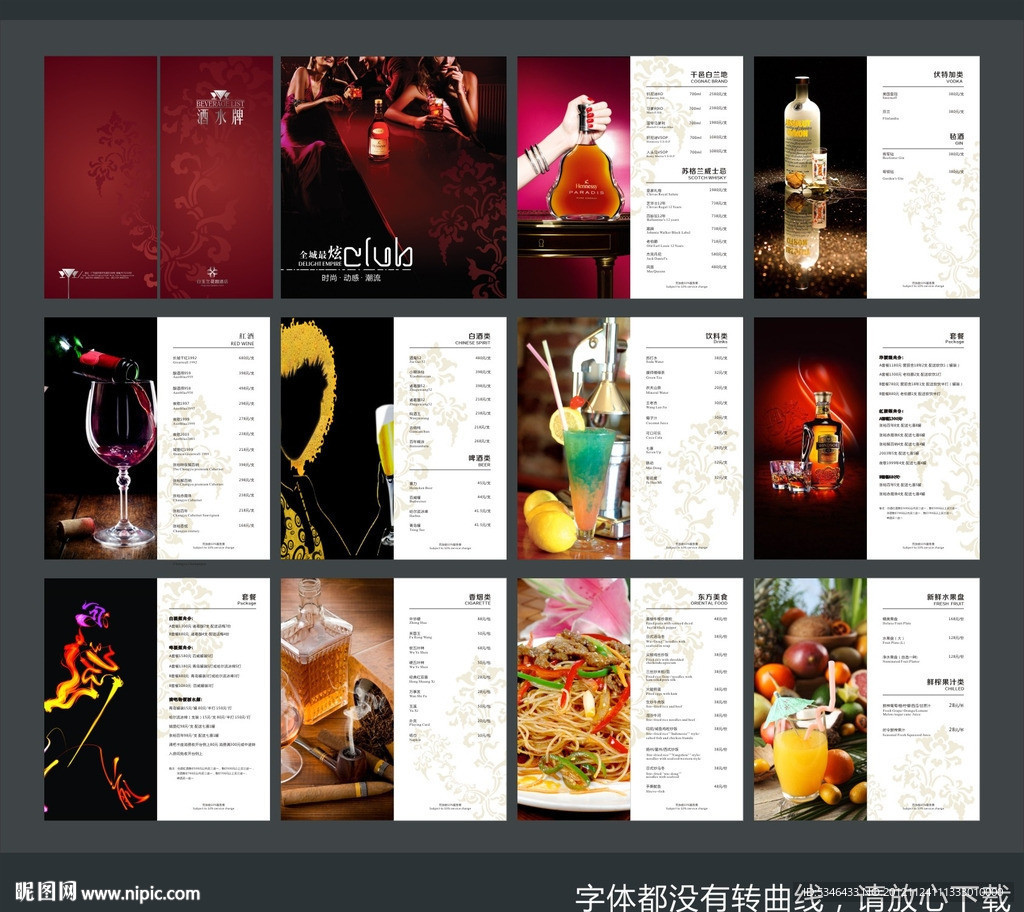1024x912 pixels.
Task: Click the 啤酒类 Beer heading
Action: pyautogui.click(x=479, y=461)
